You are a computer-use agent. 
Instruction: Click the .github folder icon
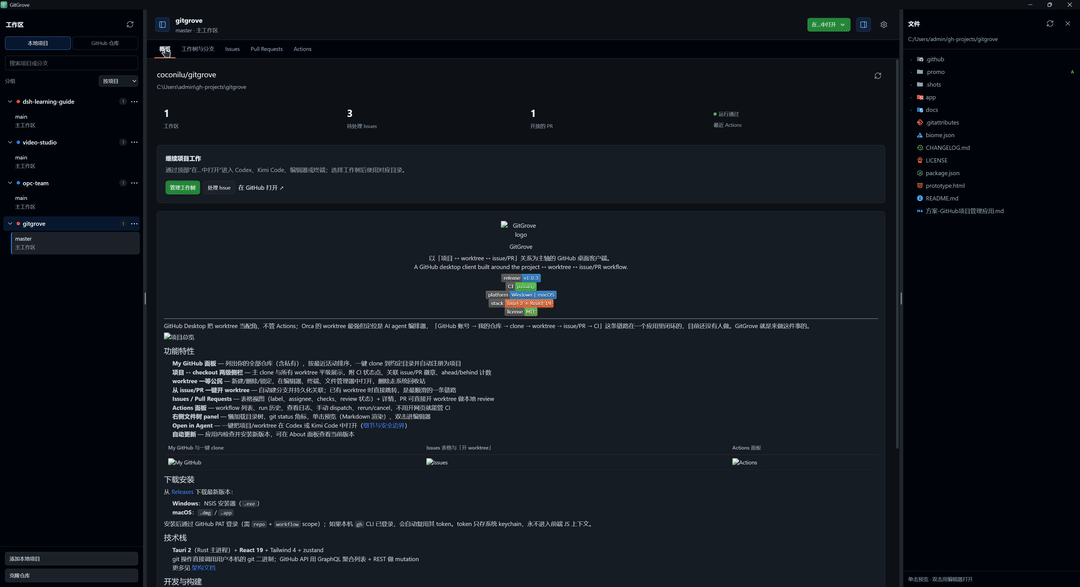920,59
